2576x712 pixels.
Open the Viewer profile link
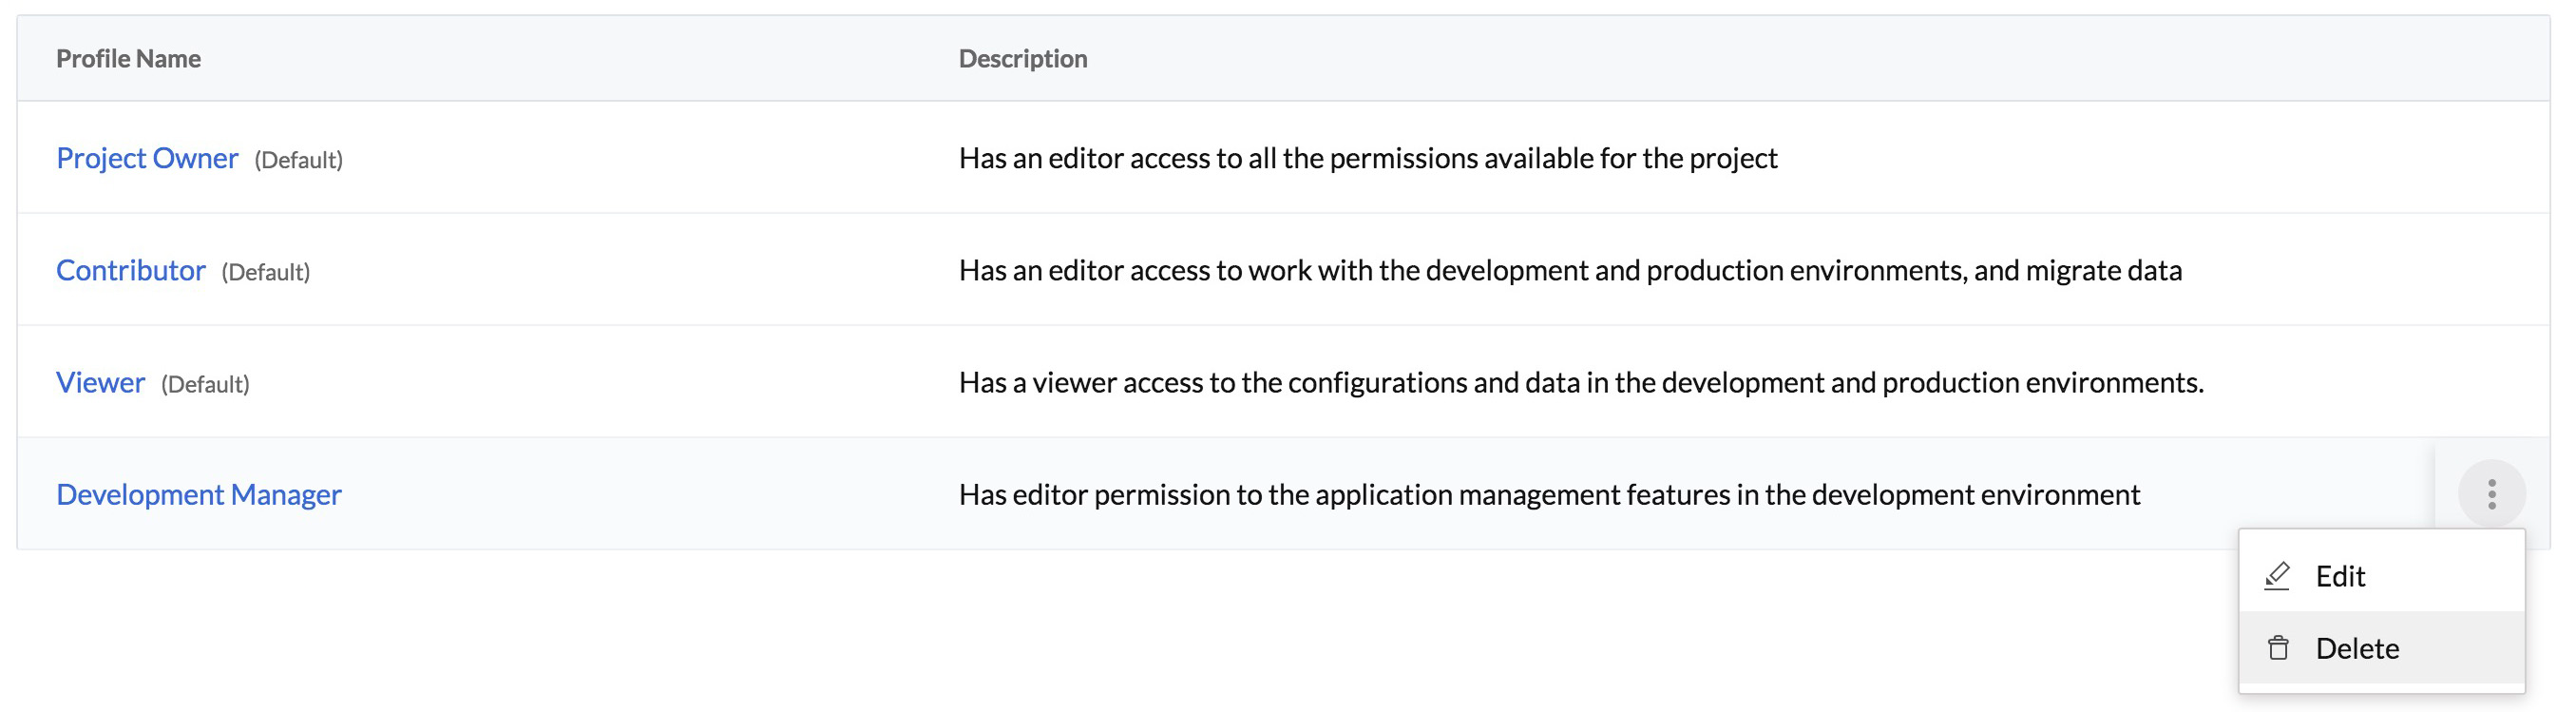click(100, 382)
